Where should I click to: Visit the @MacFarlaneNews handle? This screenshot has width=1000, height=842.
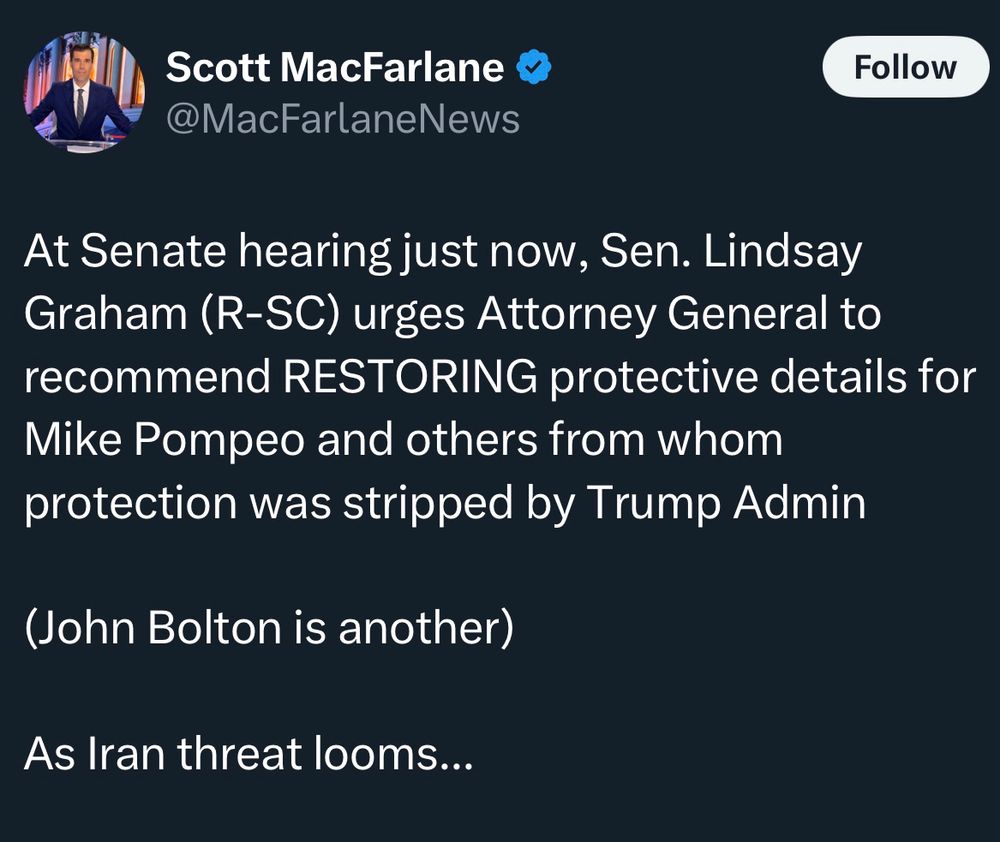coord(343,119)
